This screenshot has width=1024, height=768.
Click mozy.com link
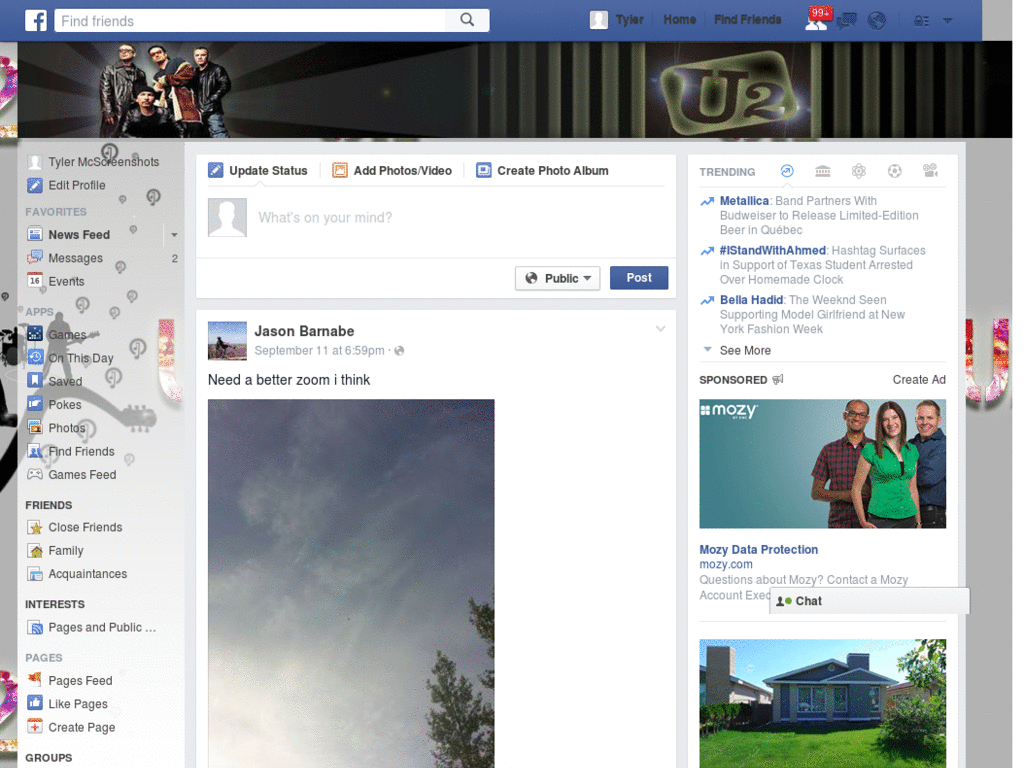726,564
